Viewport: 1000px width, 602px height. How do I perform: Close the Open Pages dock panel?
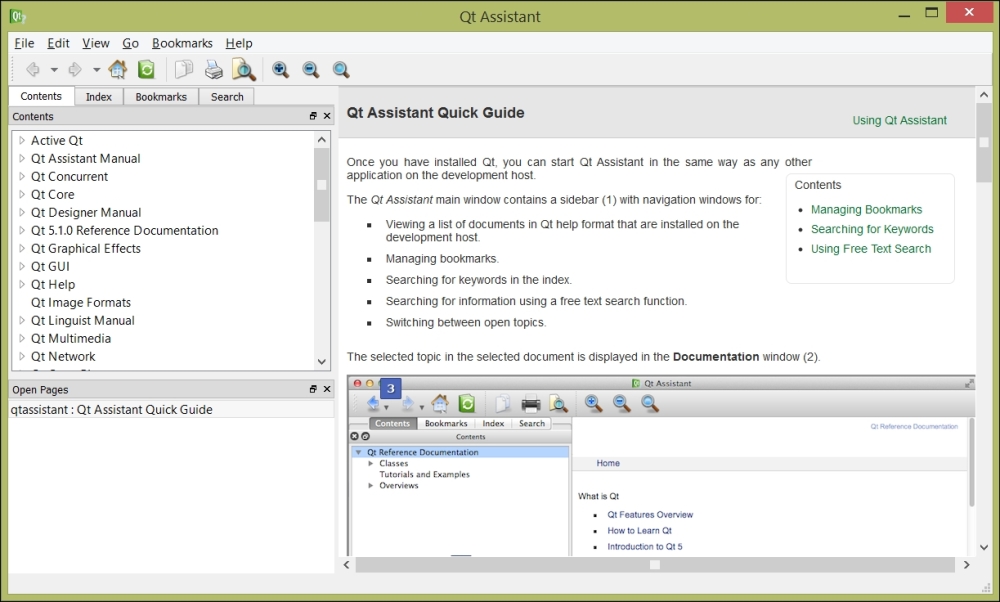point(327,389)
